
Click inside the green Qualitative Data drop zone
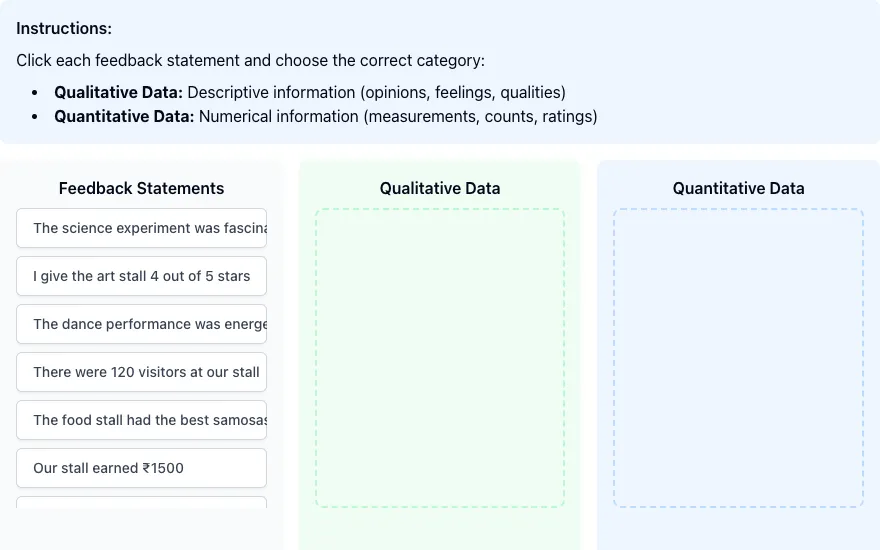440,358
